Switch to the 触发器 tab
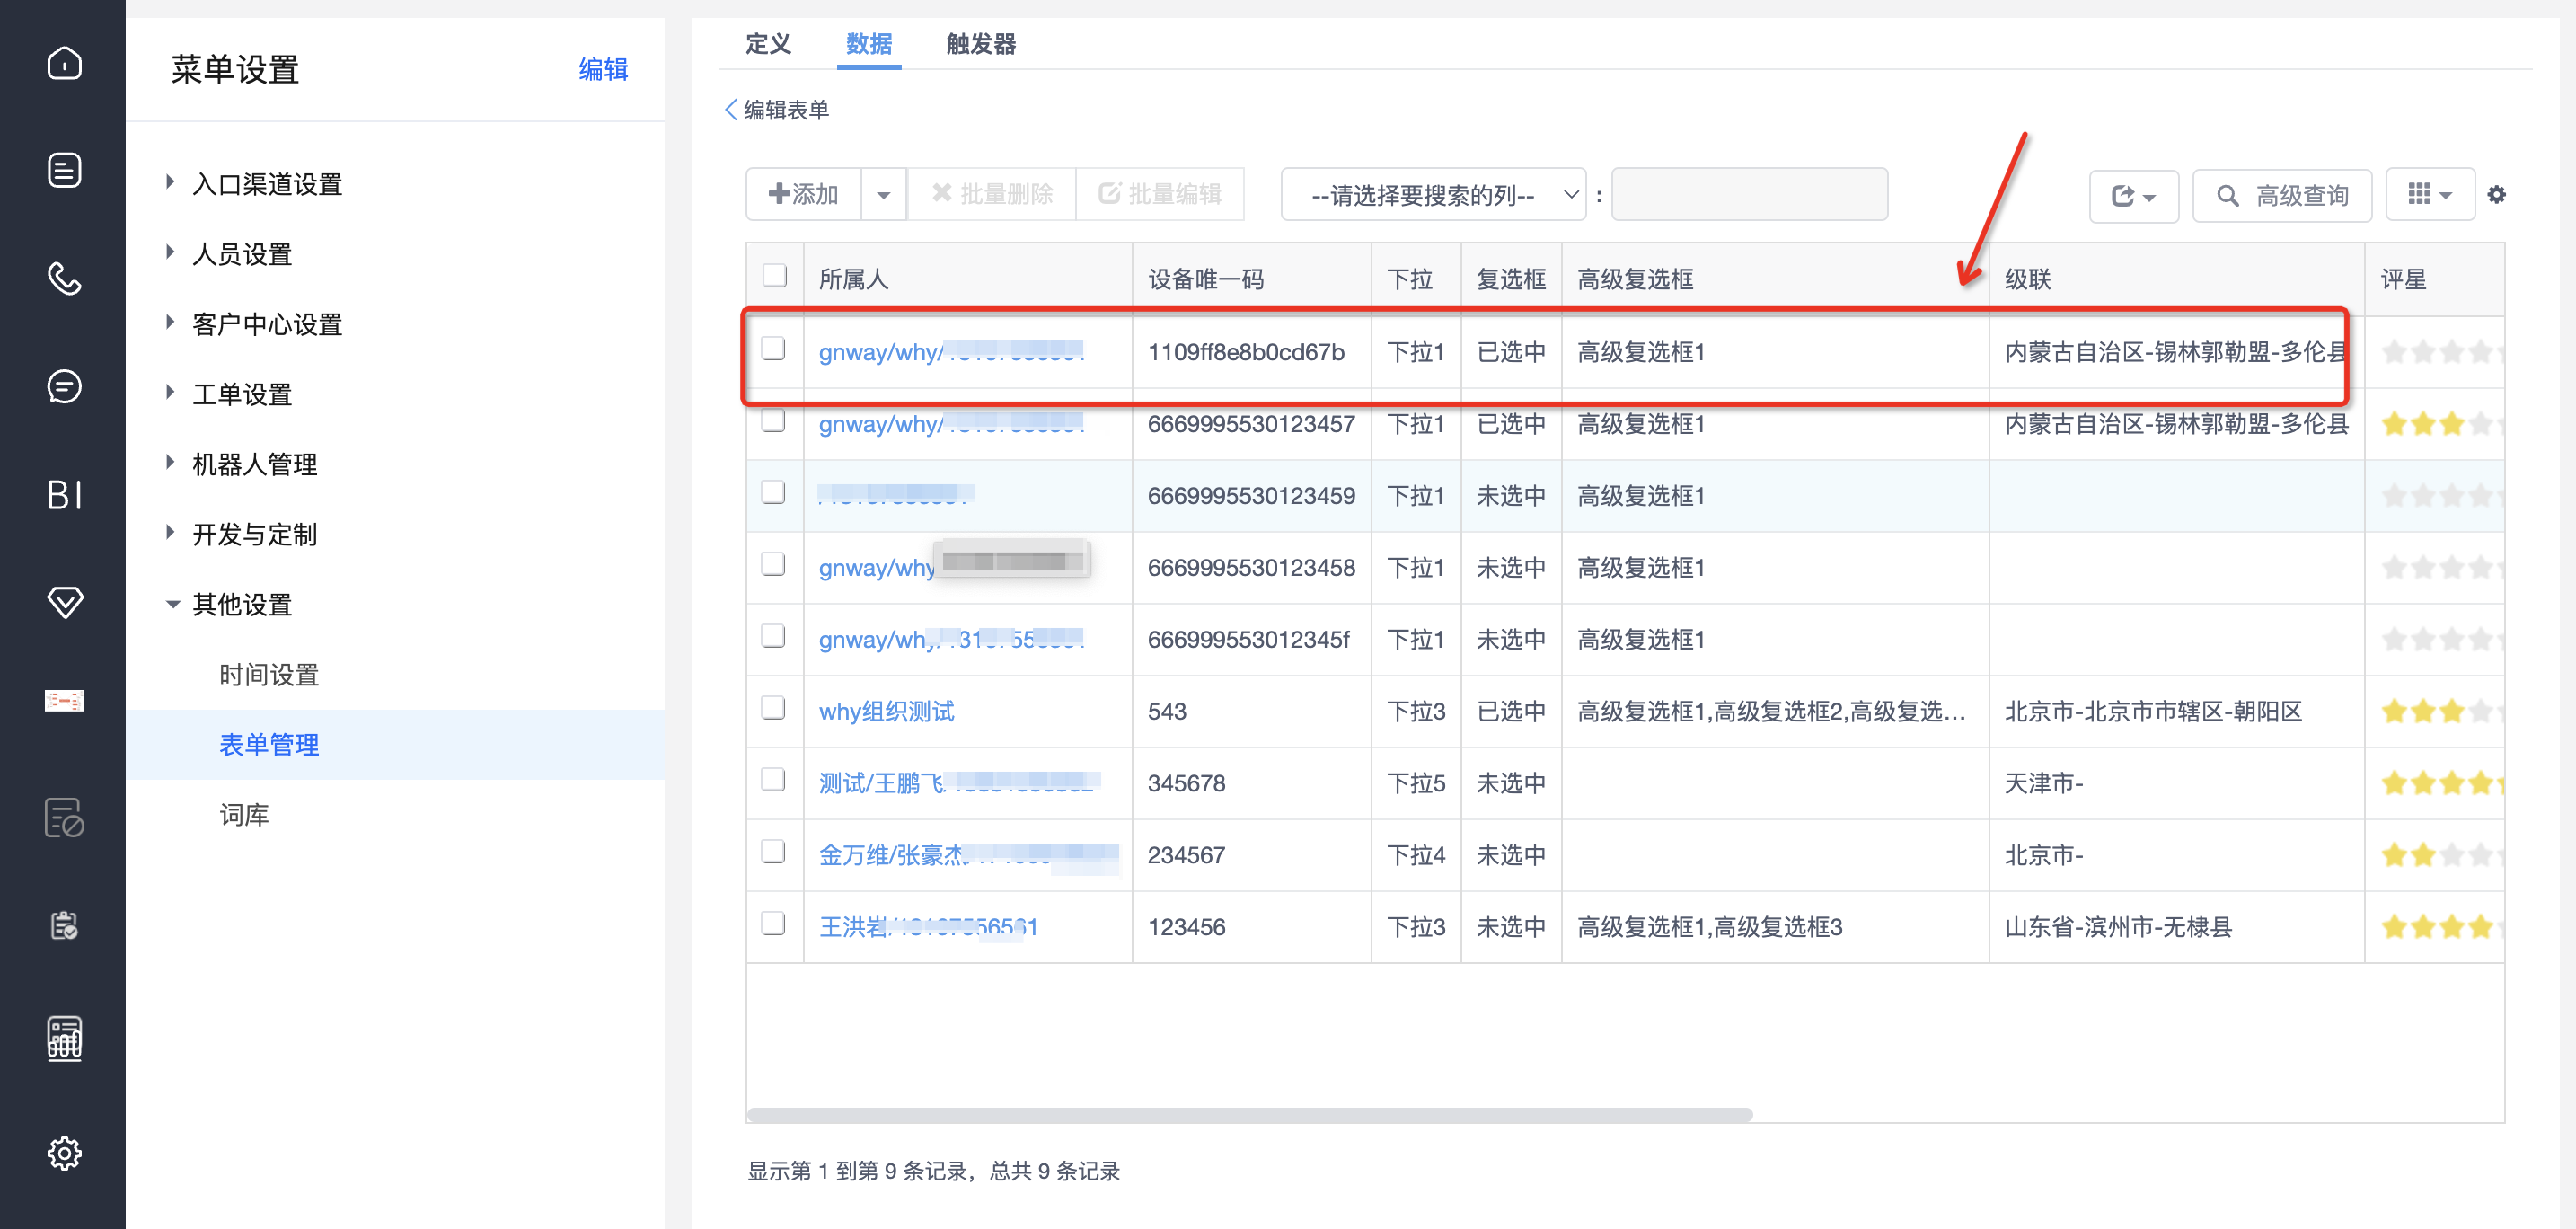 [x=980, y=44]
